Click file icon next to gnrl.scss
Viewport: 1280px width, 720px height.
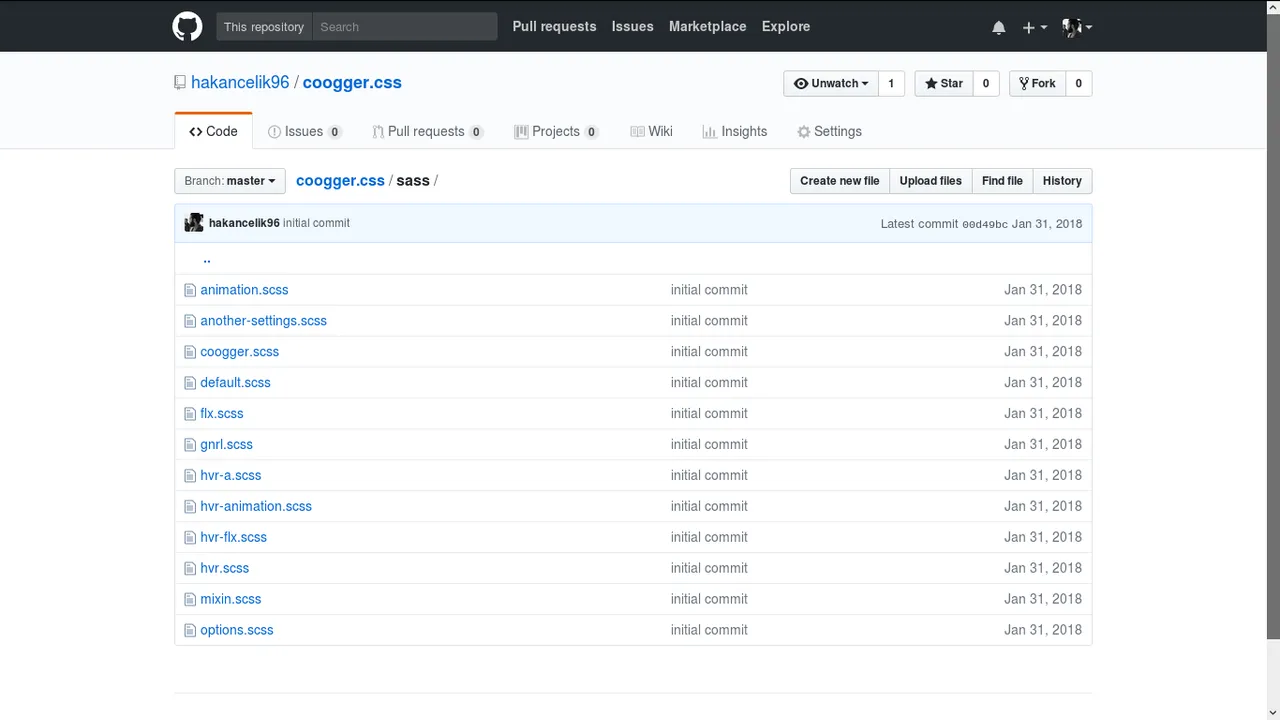190,445
